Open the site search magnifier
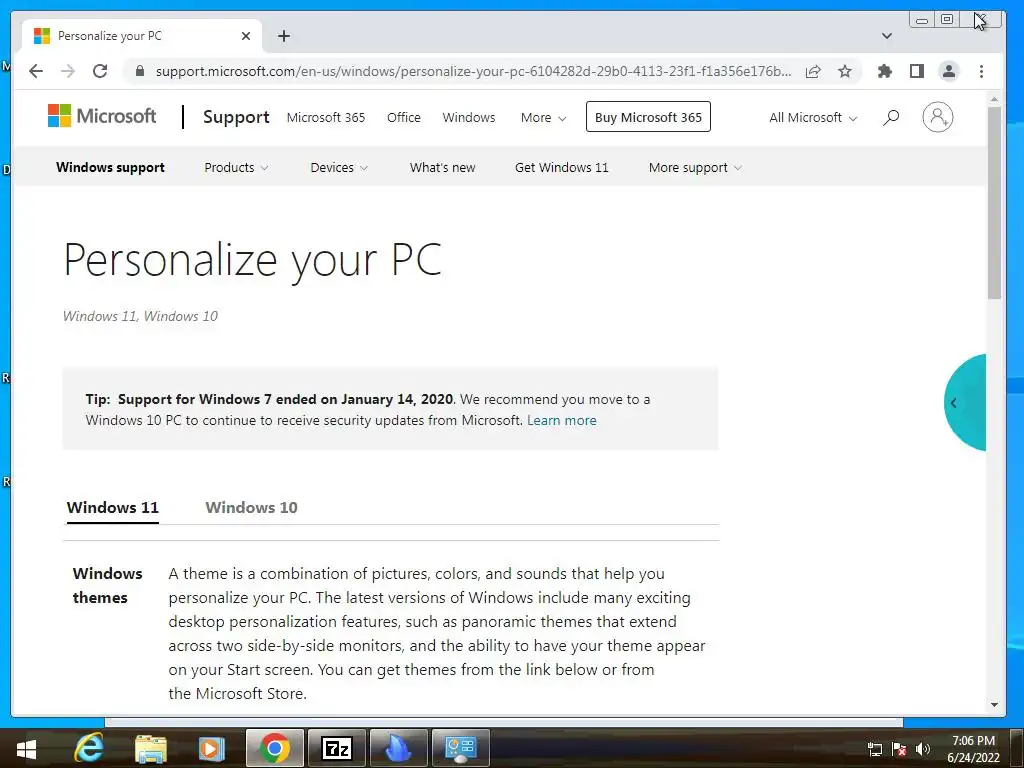The width and height of the screenshot is (1024, 768). point(891,118)
